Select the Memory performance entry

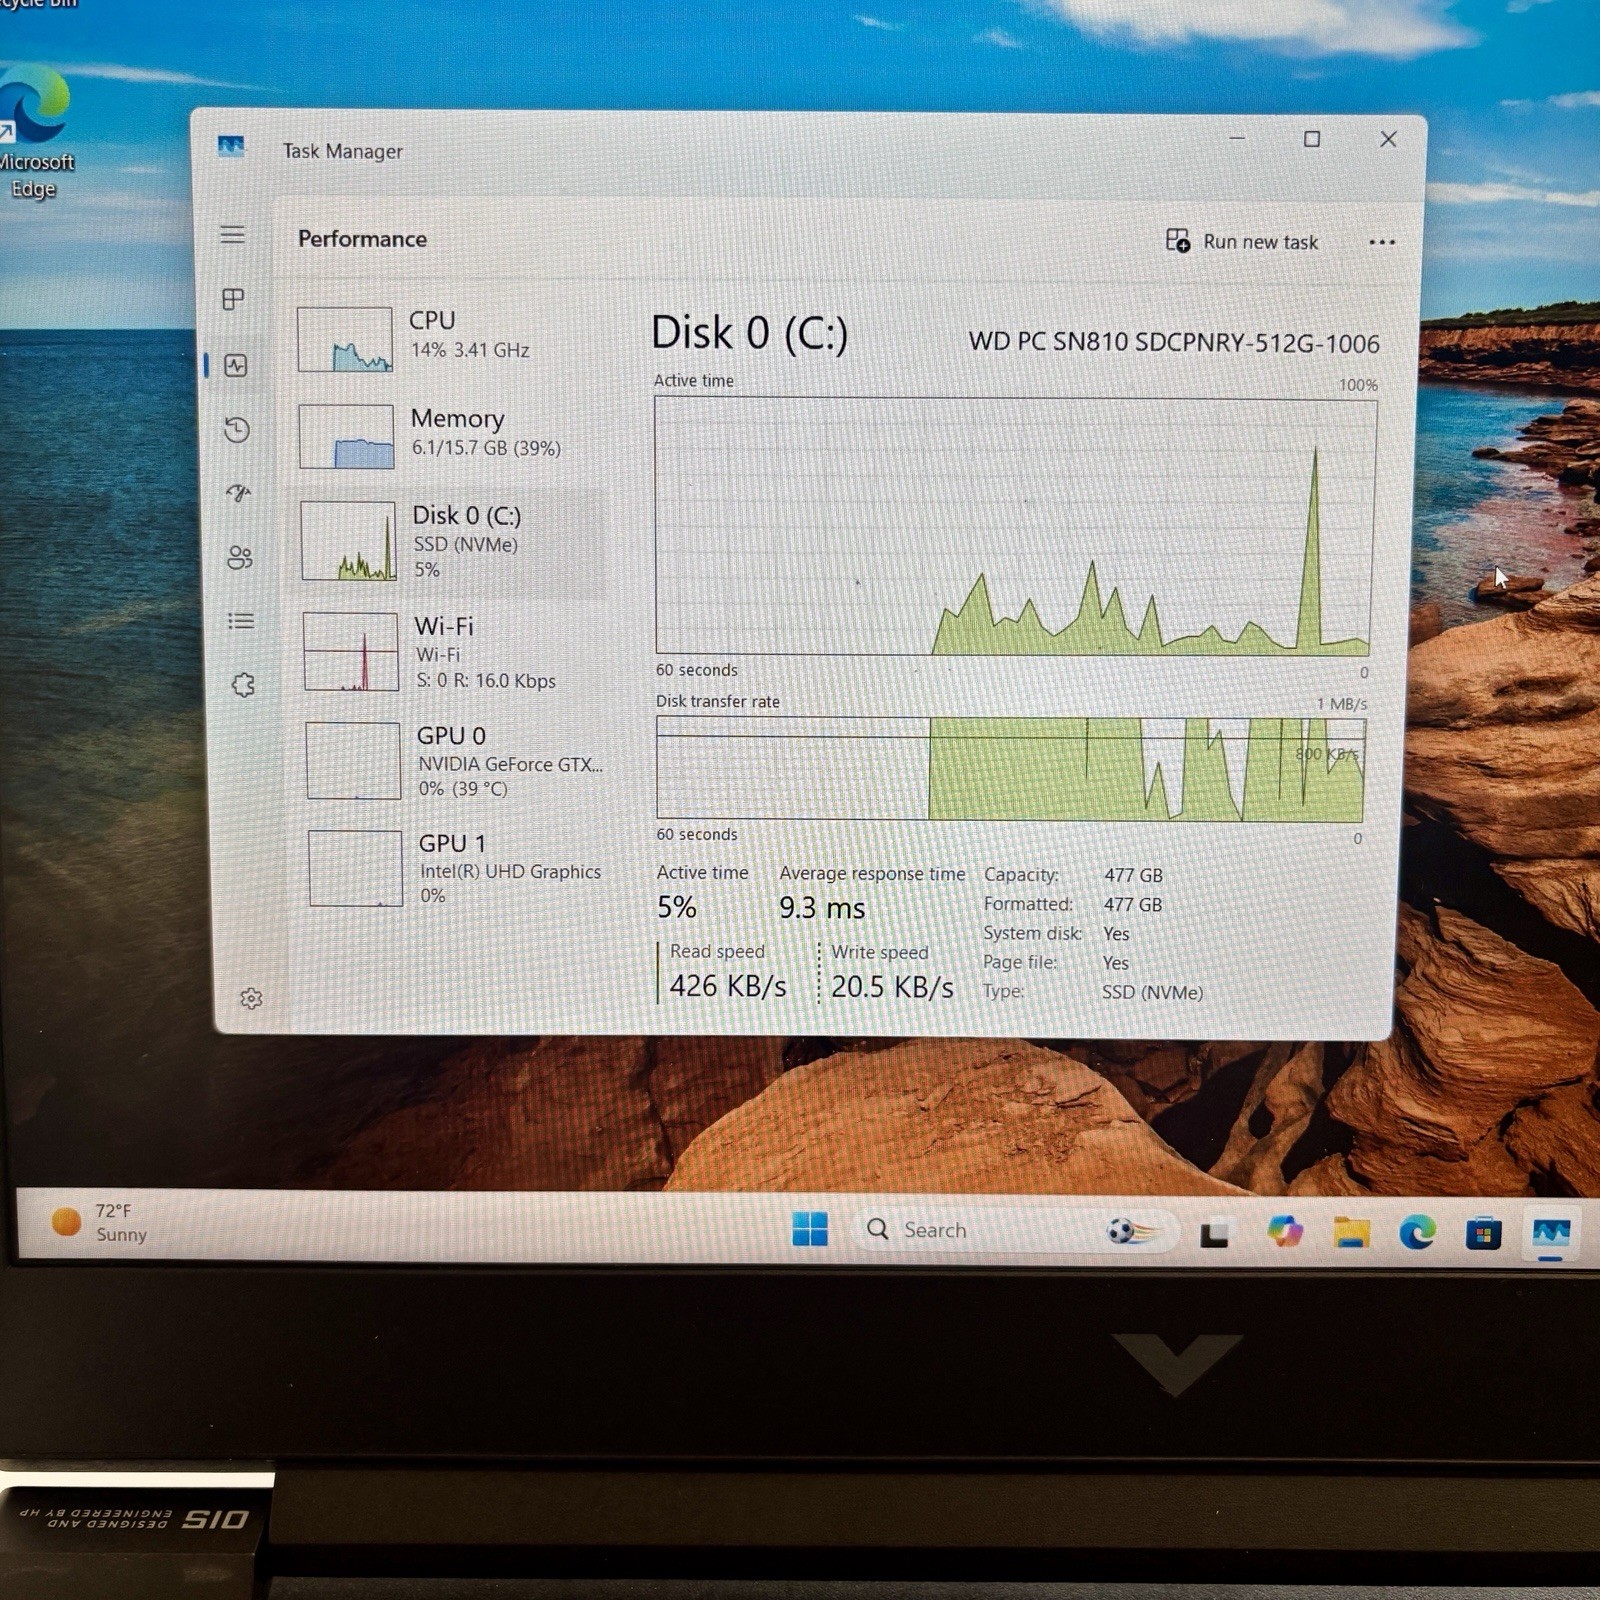448,435
